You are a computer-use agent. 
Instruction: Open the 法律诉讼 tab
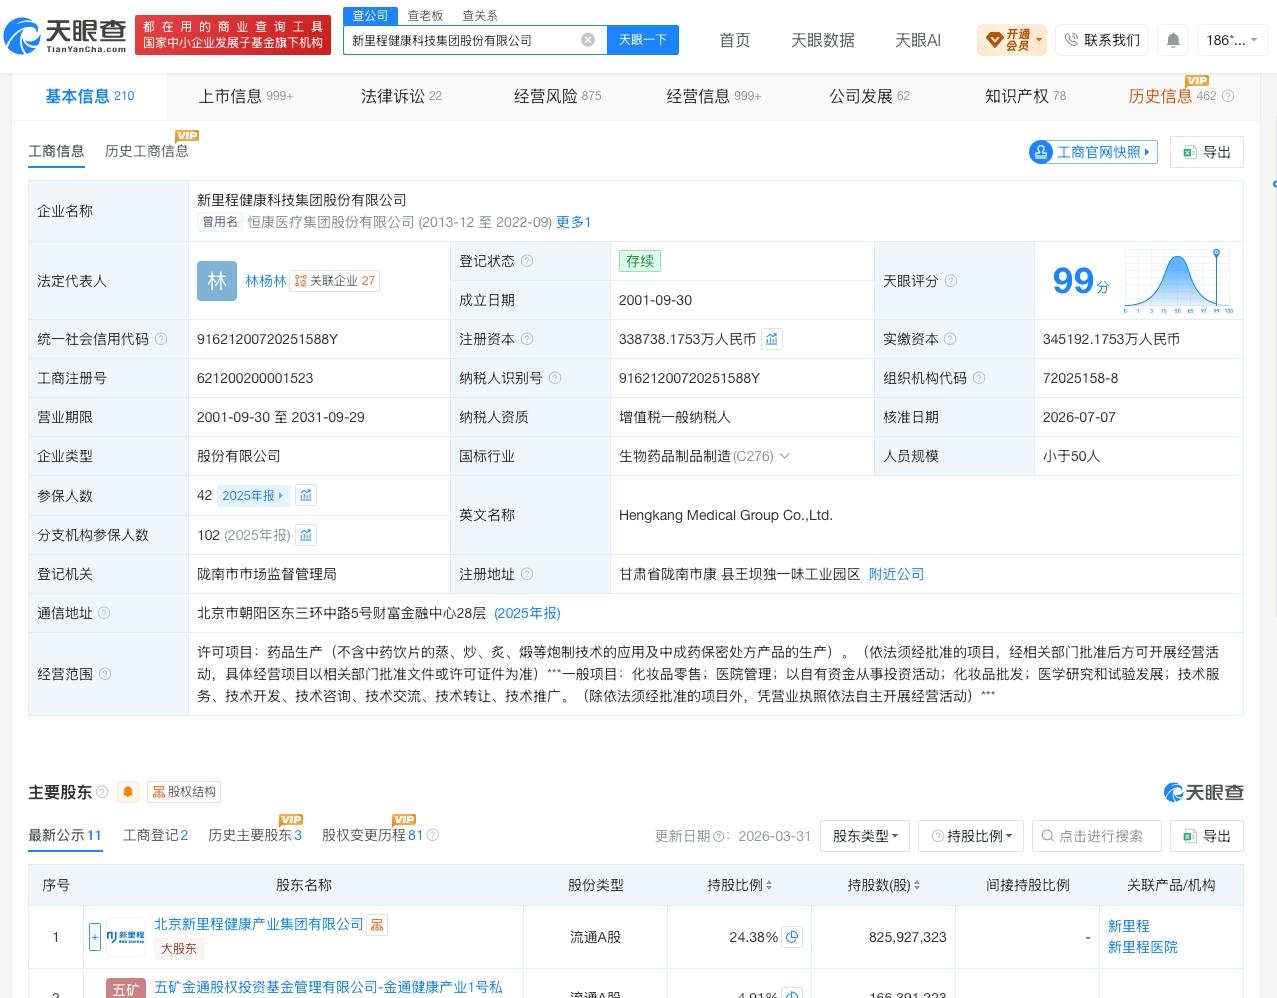pos(401,96)
